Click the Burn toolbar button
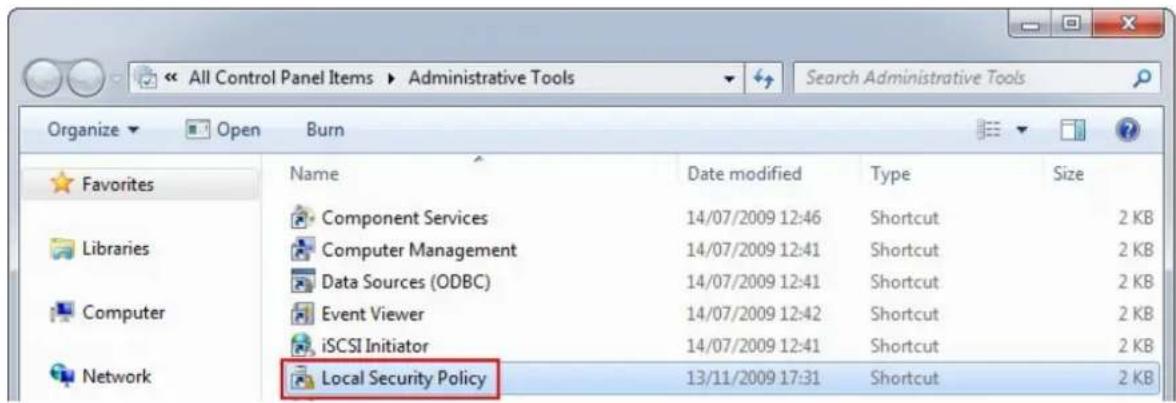Image resolution: width=1176 pixels, height=403 pixels. [326, 130]
